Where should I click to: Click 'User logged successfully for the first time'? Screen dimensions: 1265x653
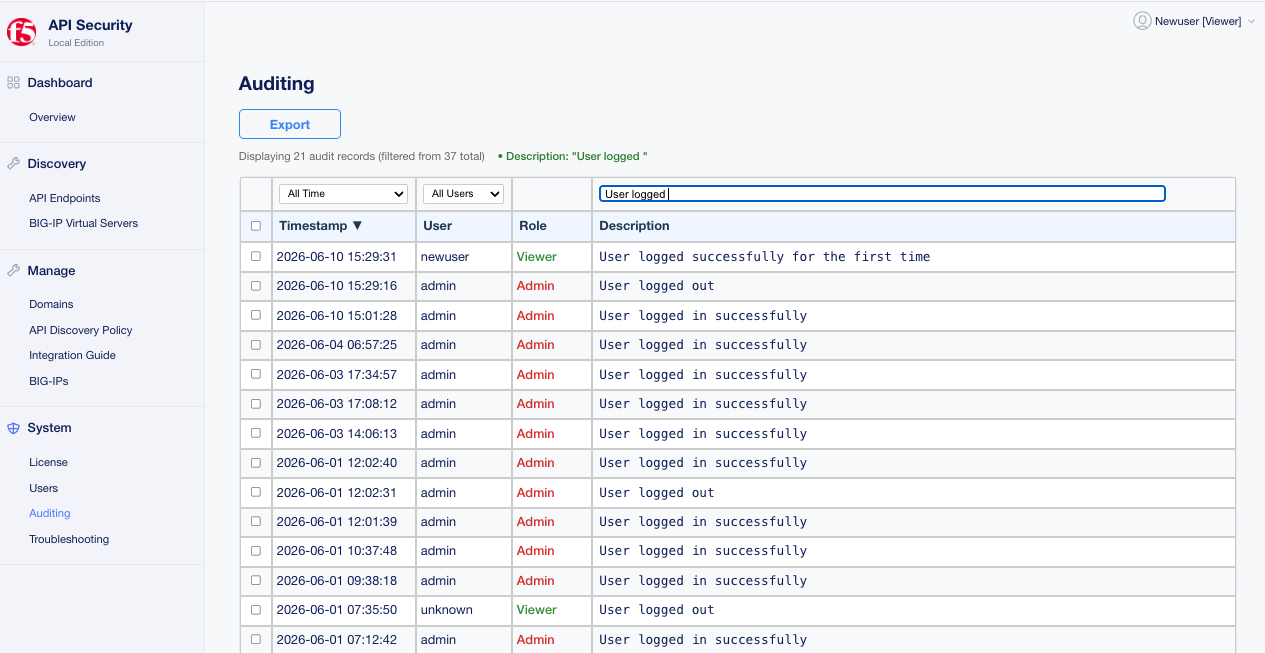pos(765,257)
